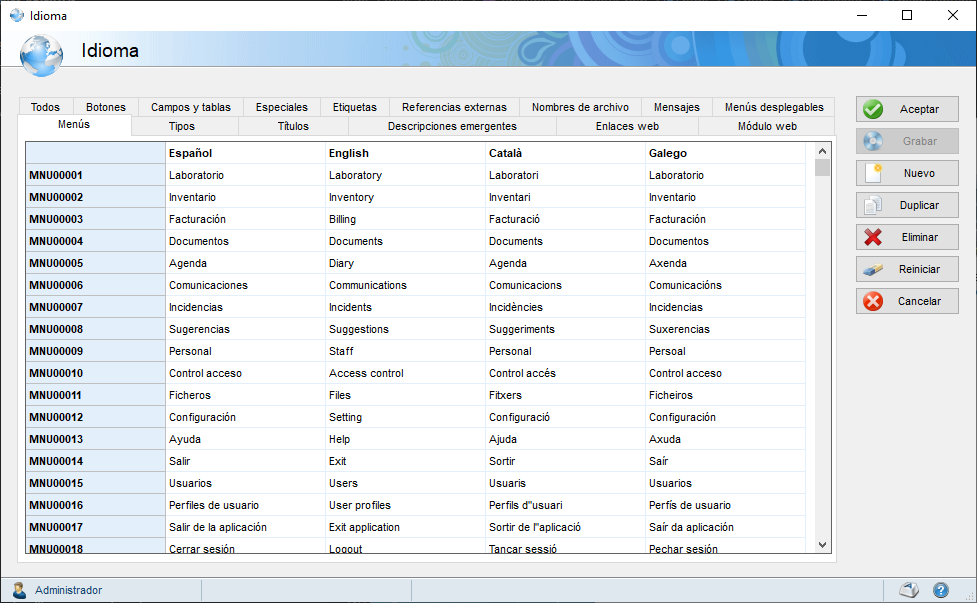977x603 pixels.
Task: Click the Català cell 'Suggeriments'
Action: pyautogui.click(x=565, y=329)
